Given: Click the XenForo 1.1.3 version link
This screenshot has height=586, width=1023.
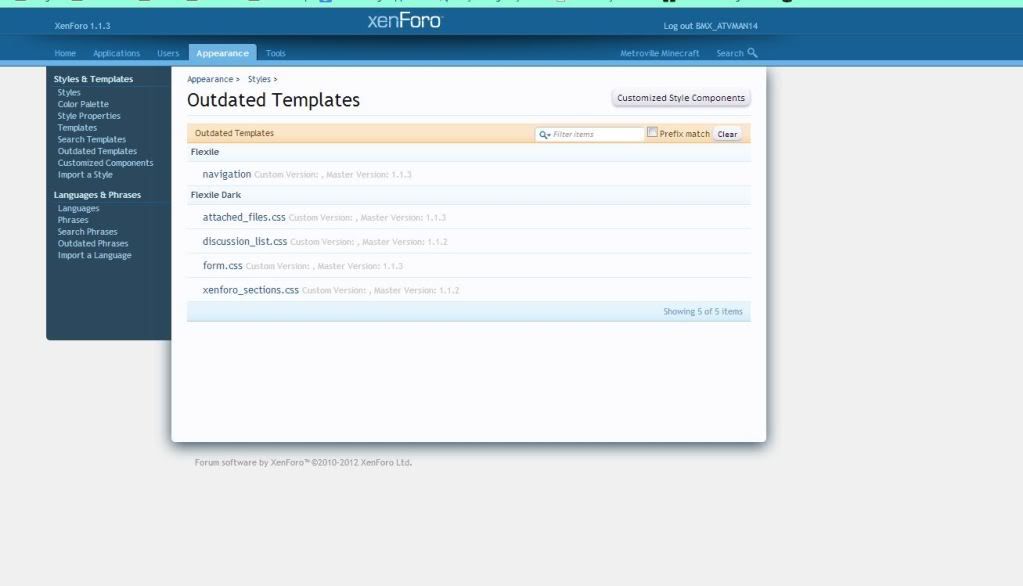Looking at the screenshot, I should [x=82, y=26].
